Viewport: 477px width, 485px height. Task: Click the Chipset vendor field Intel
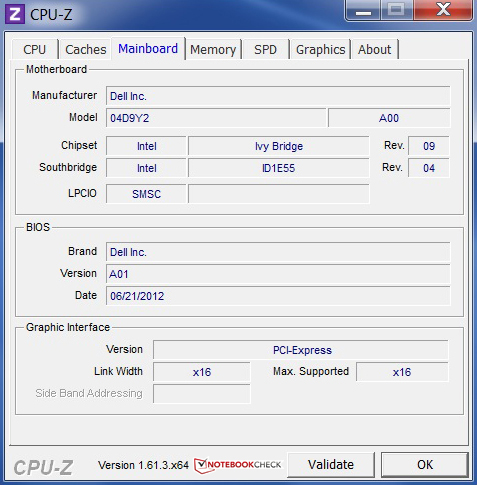pos(146,146)
